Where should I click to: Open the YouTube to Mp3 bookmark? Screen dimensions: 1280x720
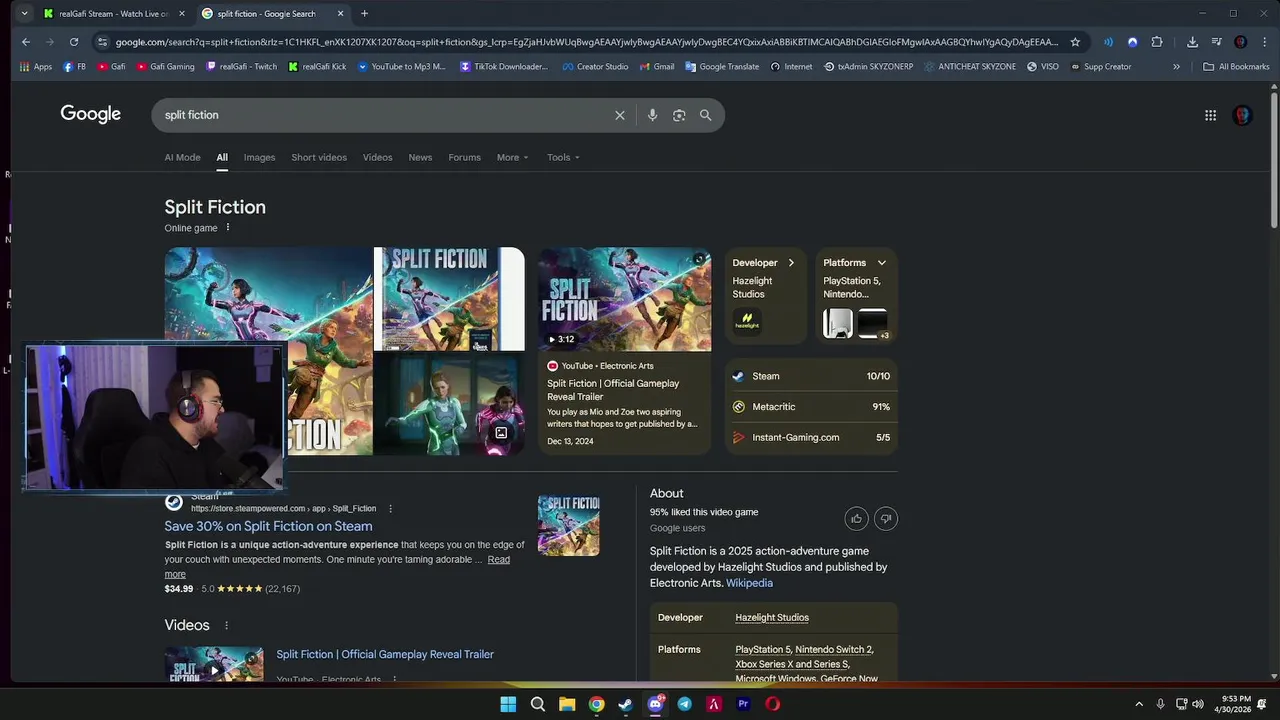(x=401, y=67)
